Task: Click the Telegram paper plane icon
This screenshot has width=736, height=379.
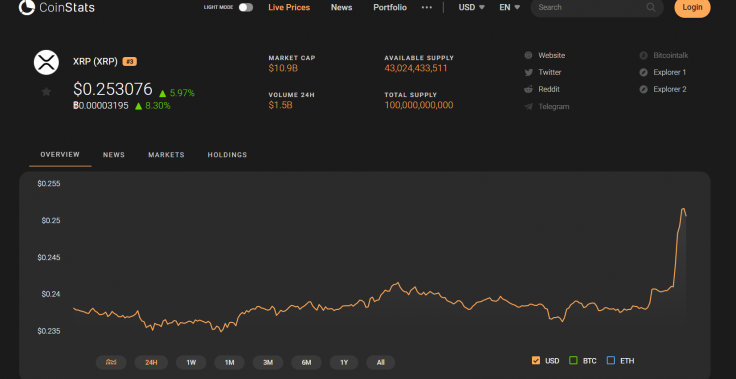Action: (529, 107)
